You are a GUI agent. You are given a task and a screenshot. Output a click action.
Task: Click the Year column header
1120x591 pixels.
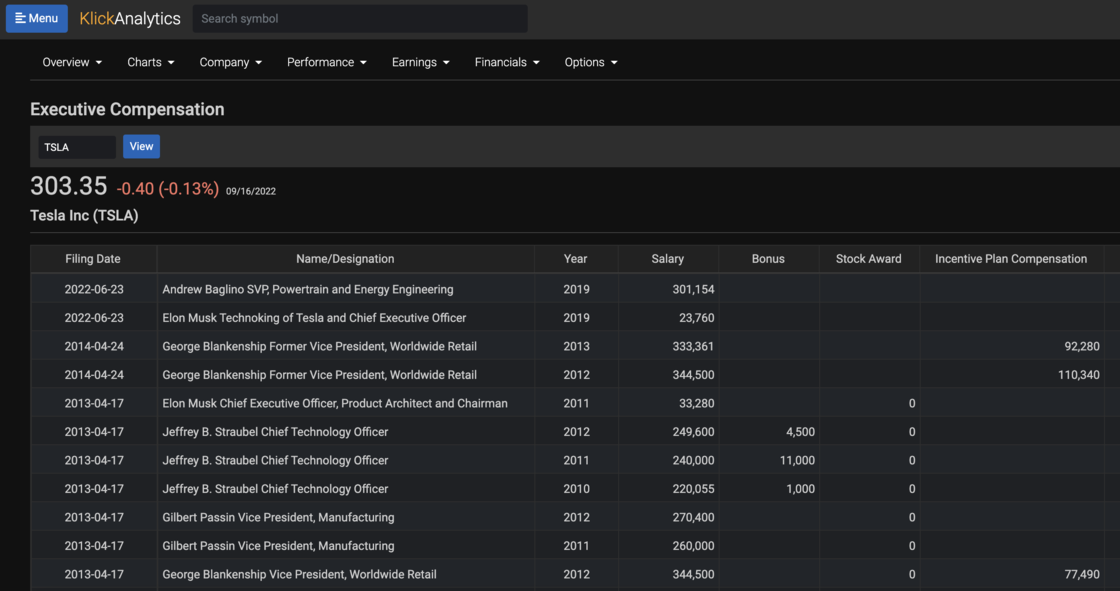click(575, 259)
